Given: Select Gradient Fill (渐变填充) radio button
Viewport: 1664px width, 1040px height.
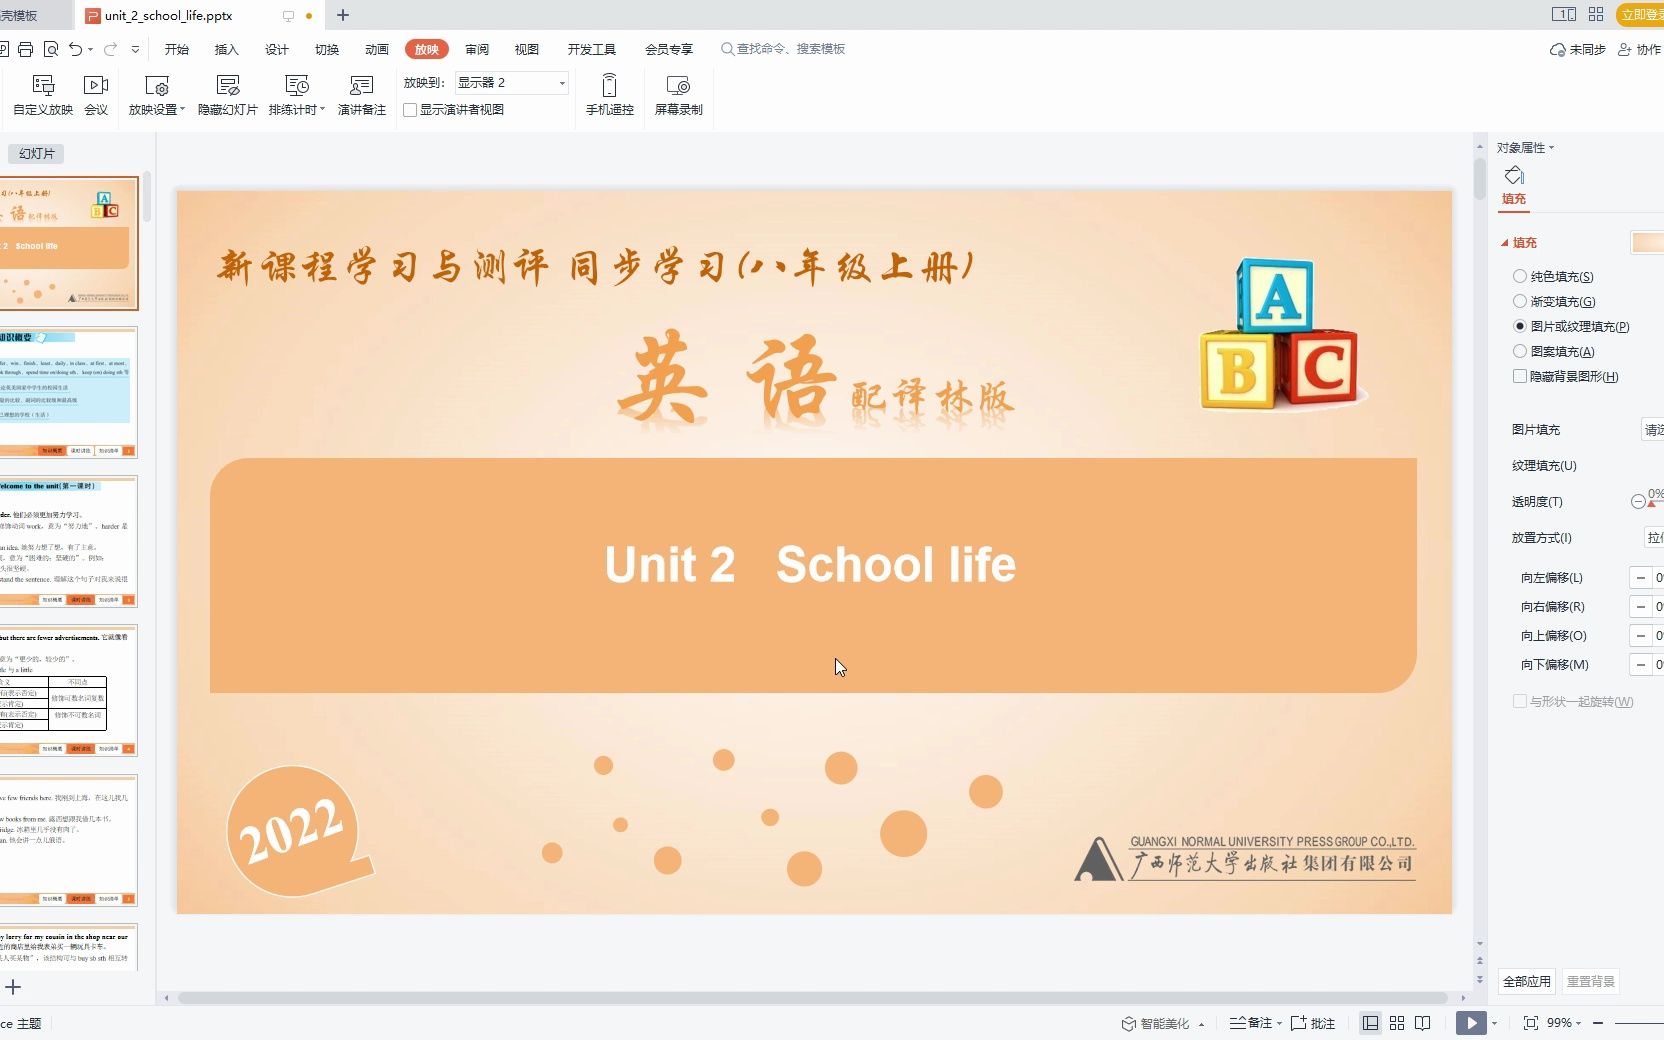Looking at the screenshot, I should [x=1520, y=301].
